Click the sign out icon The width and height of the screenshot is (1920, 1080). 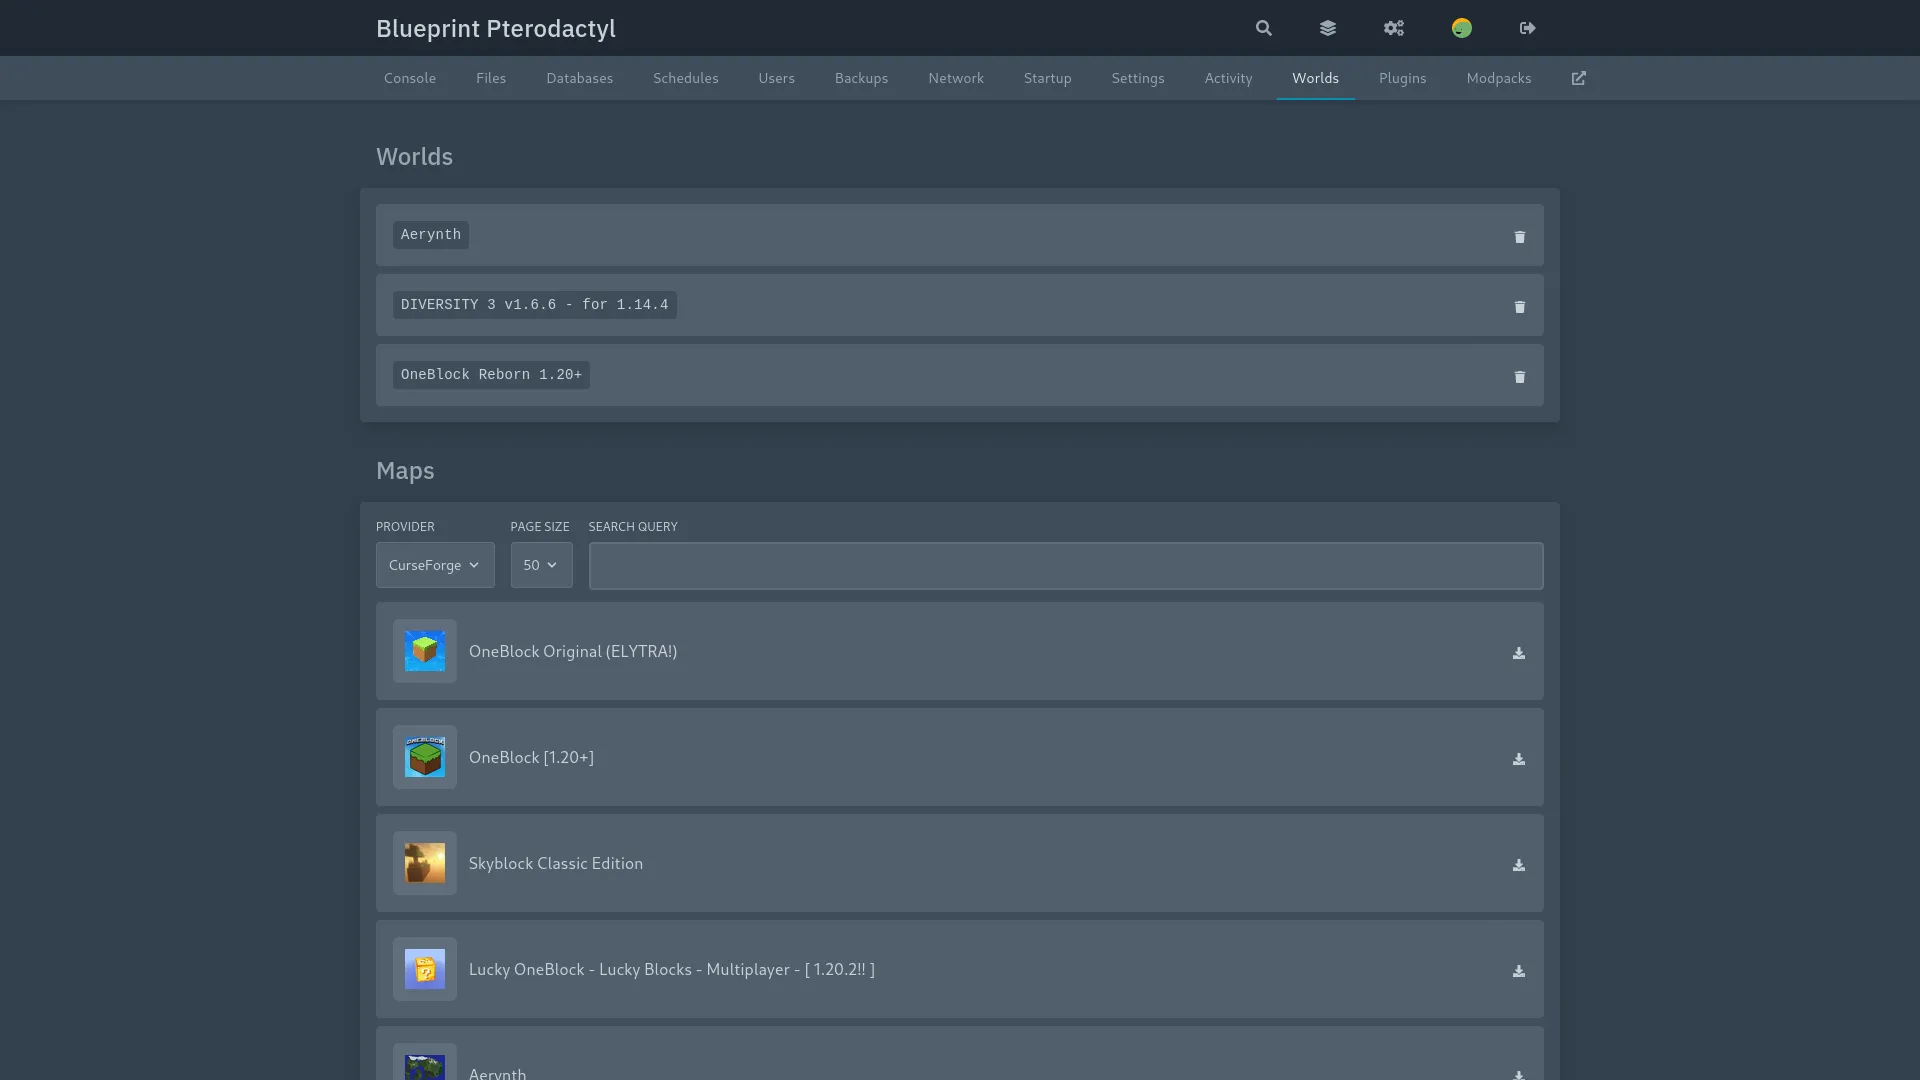click(1527, 28)
